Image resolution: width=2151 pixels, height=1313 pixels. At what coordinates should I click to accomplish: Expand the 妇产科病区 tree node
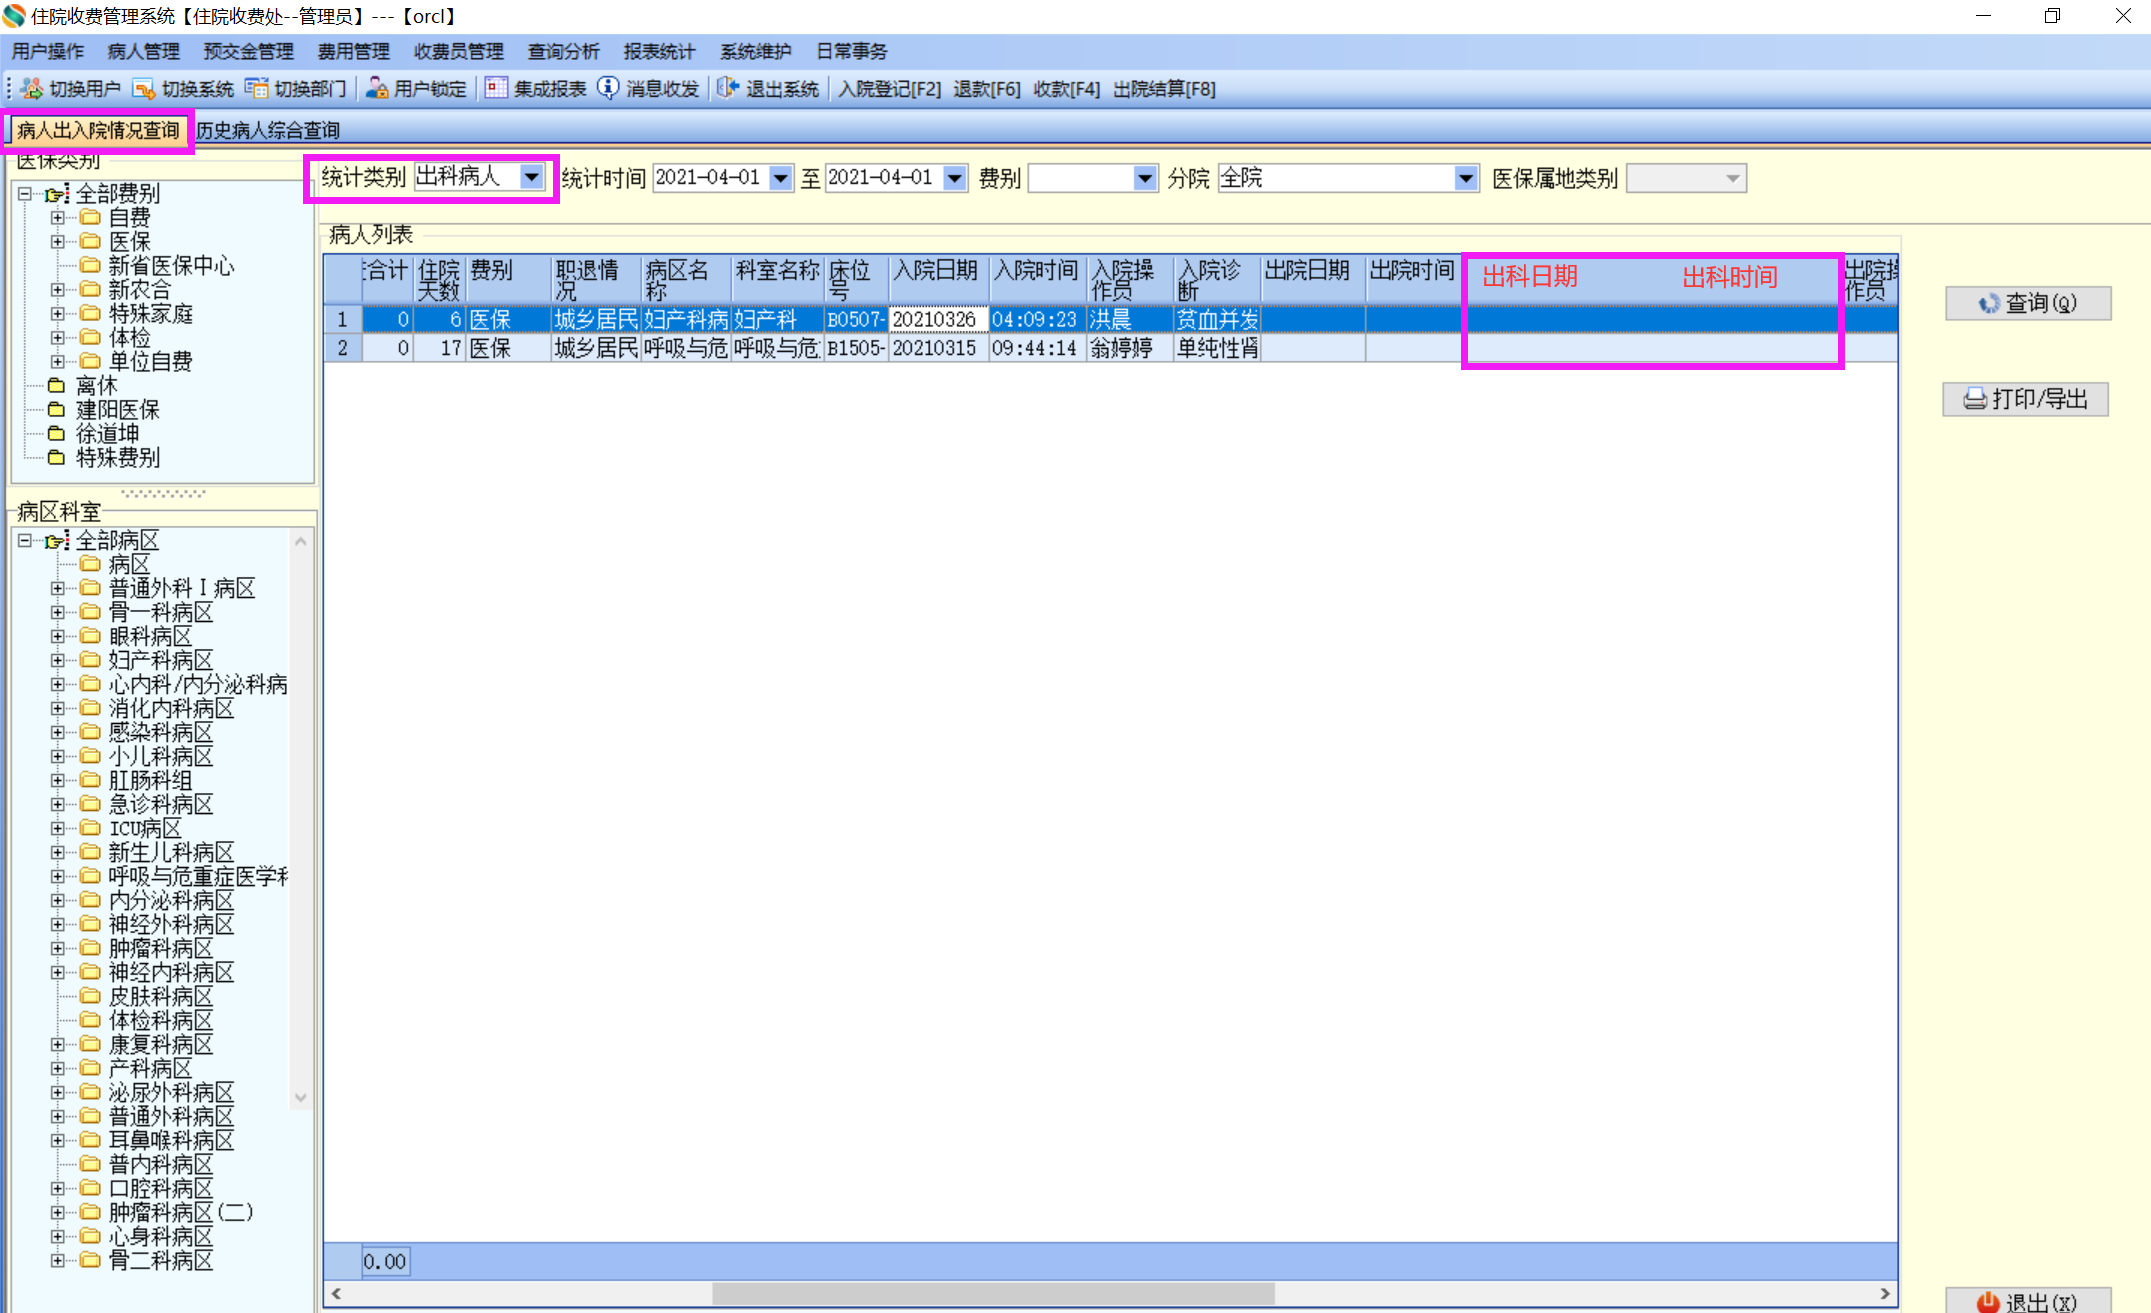pos(58,660)
